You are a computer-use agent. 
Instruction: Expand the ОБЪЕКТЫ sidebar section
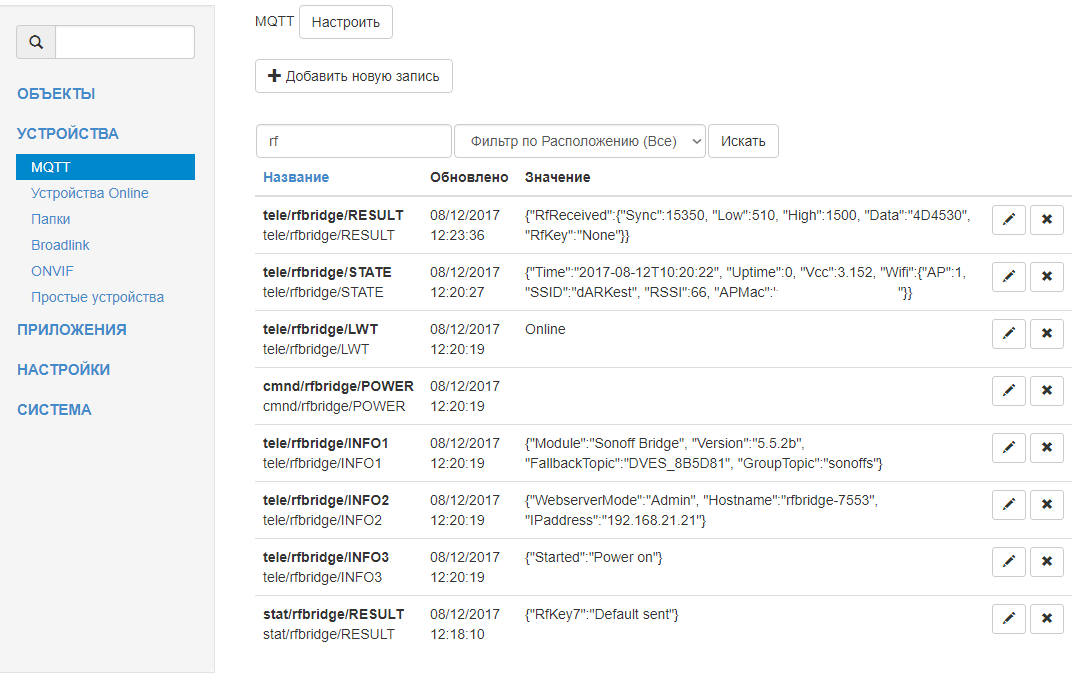click(x=56, y=94)
